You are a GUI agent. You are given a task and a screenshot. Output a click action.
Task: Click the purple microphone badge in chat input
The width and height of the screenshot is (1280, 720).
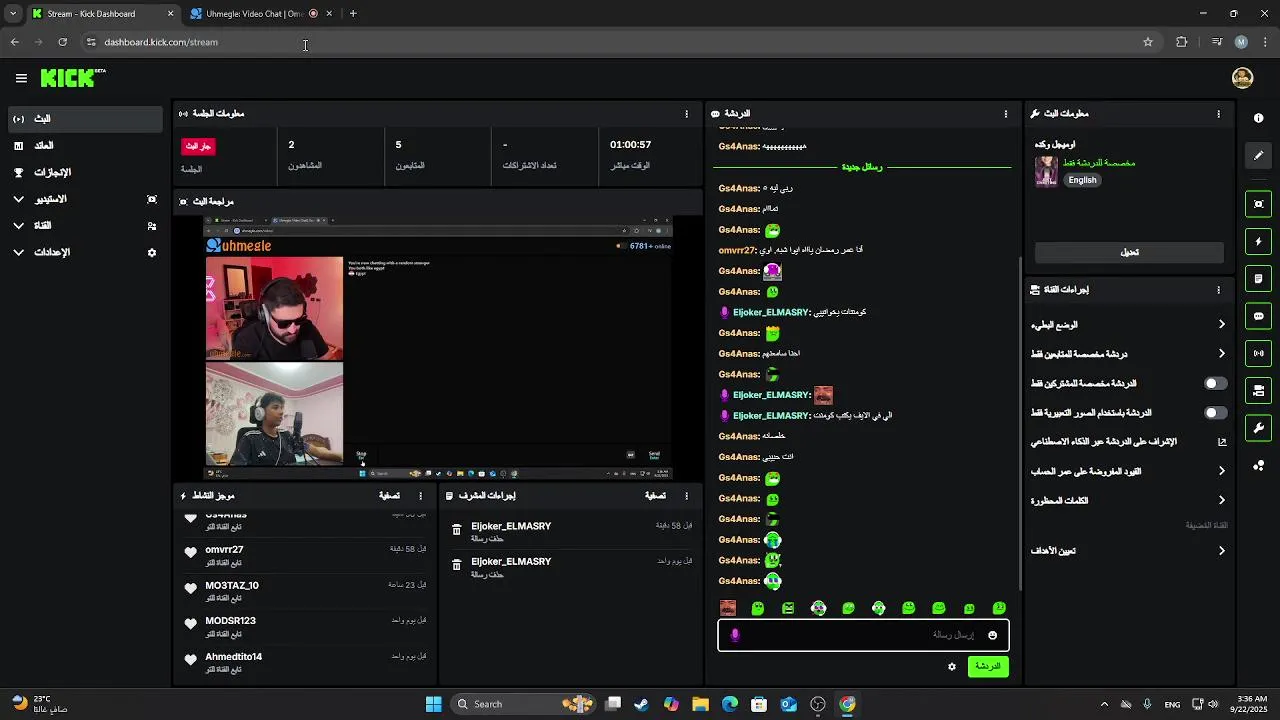[x=735, y=635]
